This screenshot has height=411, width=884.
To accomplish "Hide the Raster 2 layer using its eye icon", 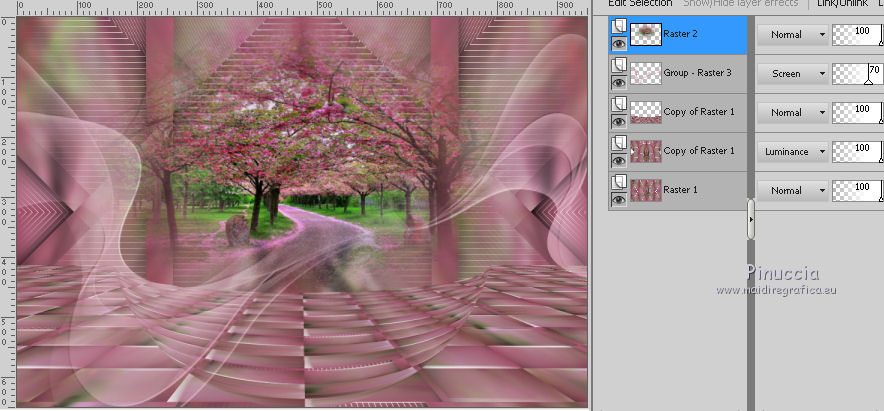I will point(619,43).
